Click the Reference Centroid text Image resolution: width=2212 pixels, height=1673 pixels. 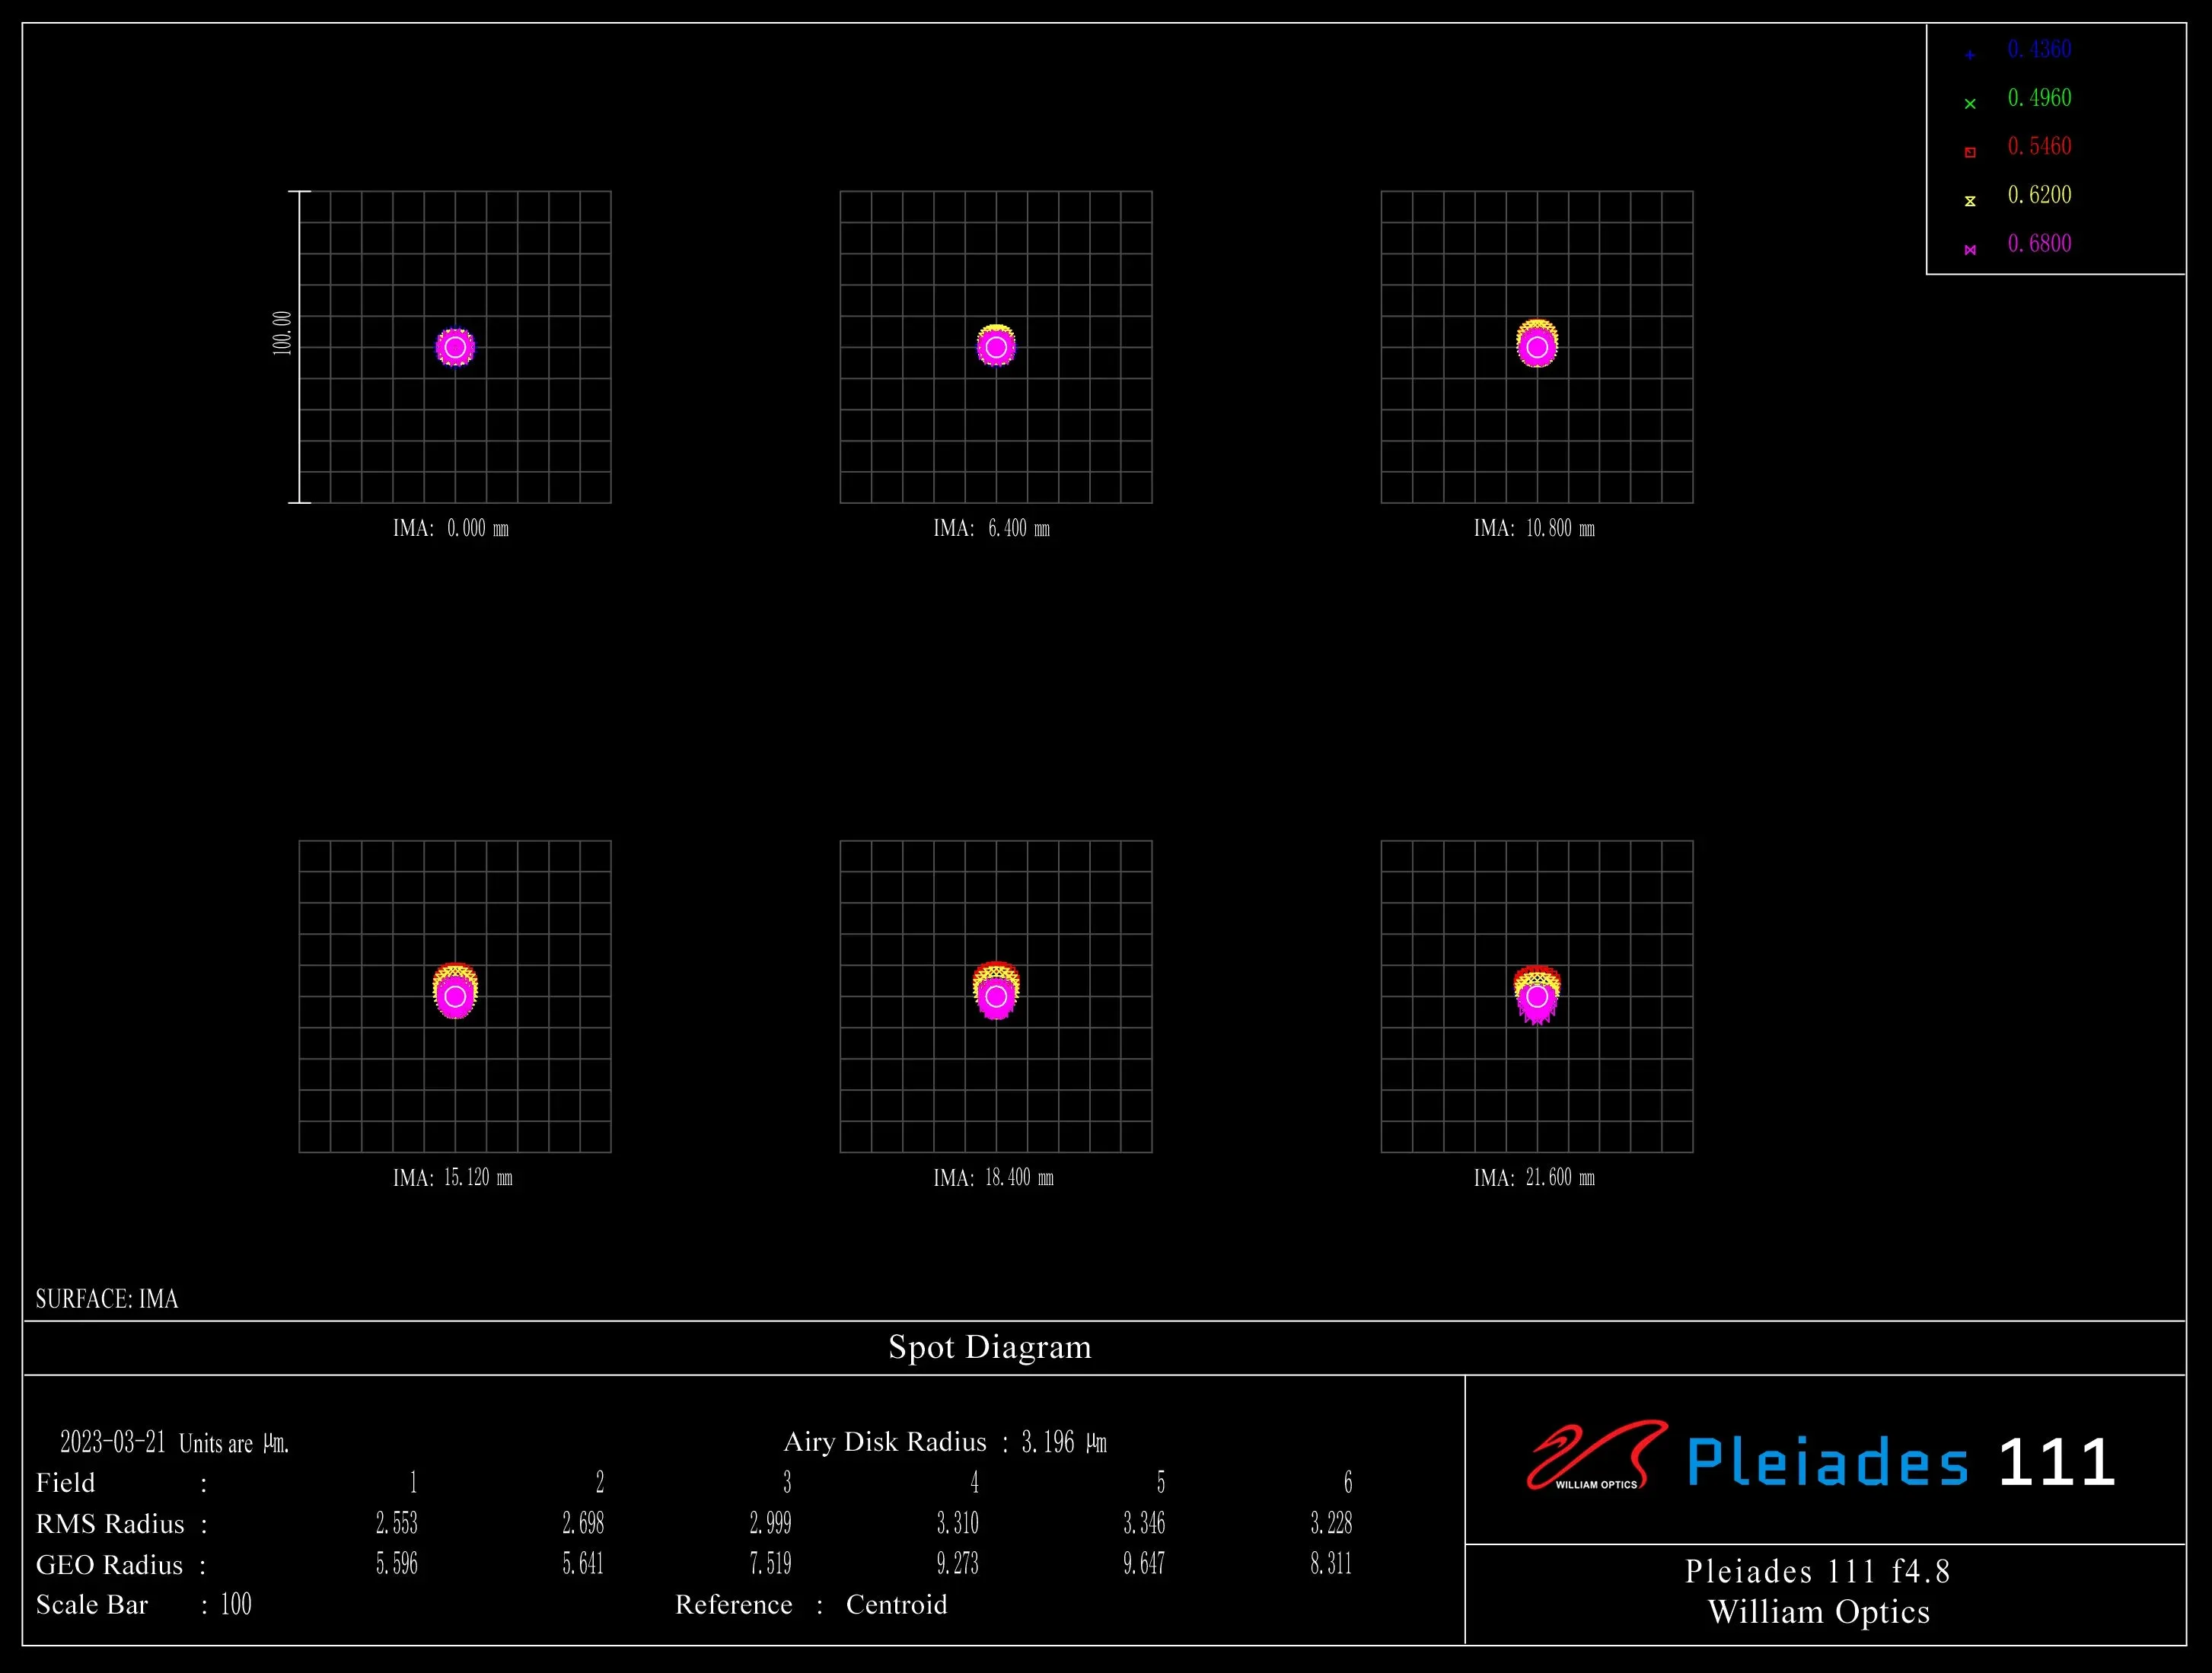811,1605
